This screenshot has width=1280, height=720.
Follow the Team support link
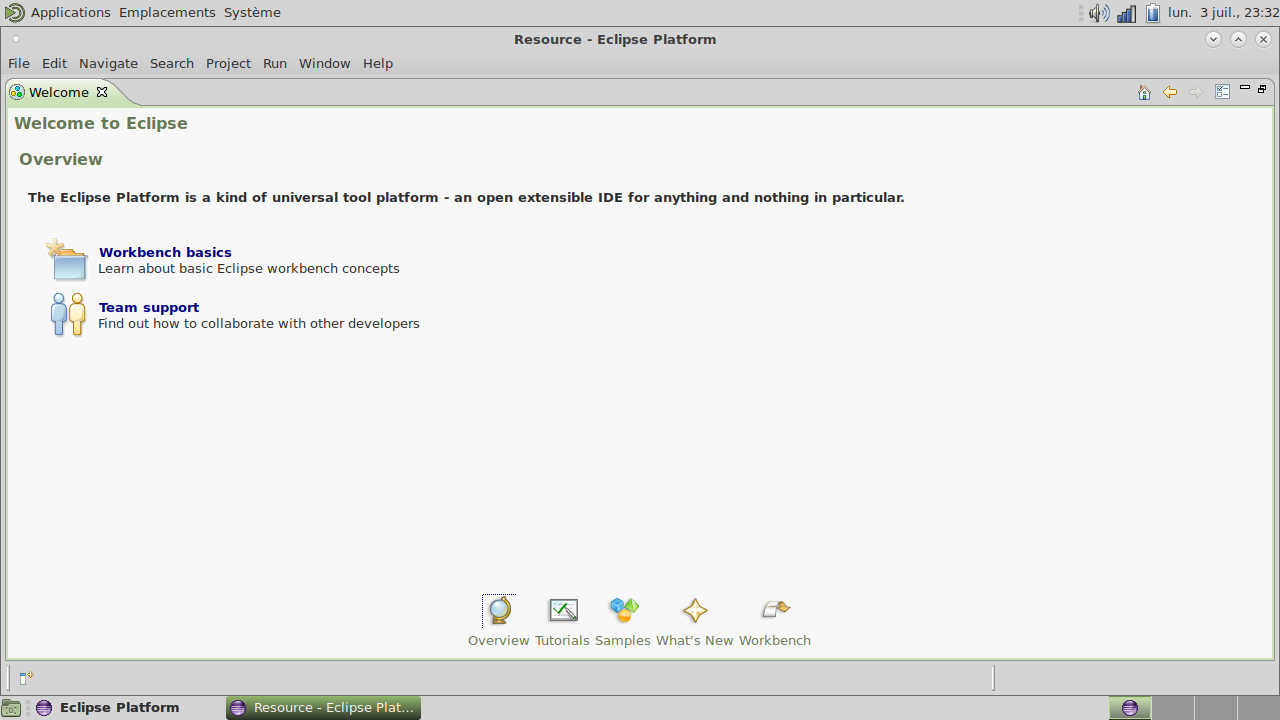149,307
